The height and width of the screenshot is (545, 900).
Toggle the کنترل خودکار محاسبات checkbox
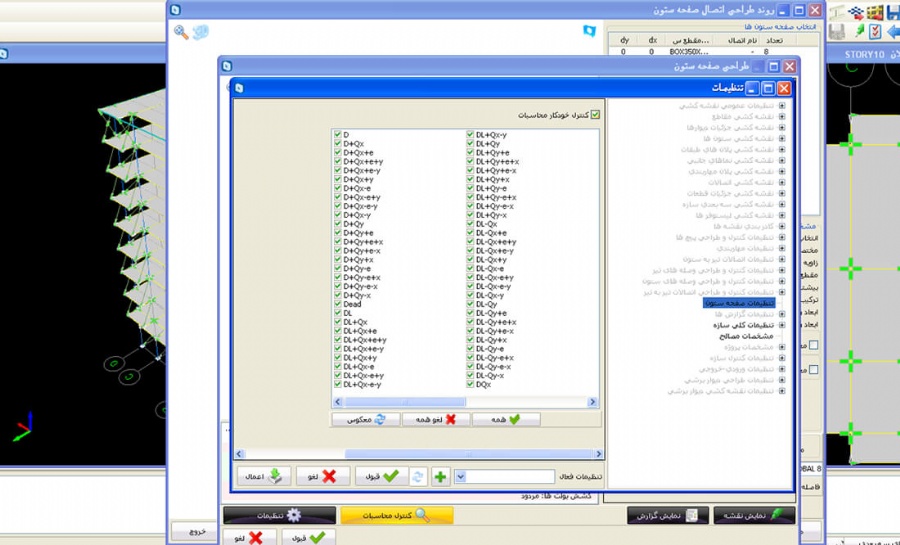click(596, 115)
